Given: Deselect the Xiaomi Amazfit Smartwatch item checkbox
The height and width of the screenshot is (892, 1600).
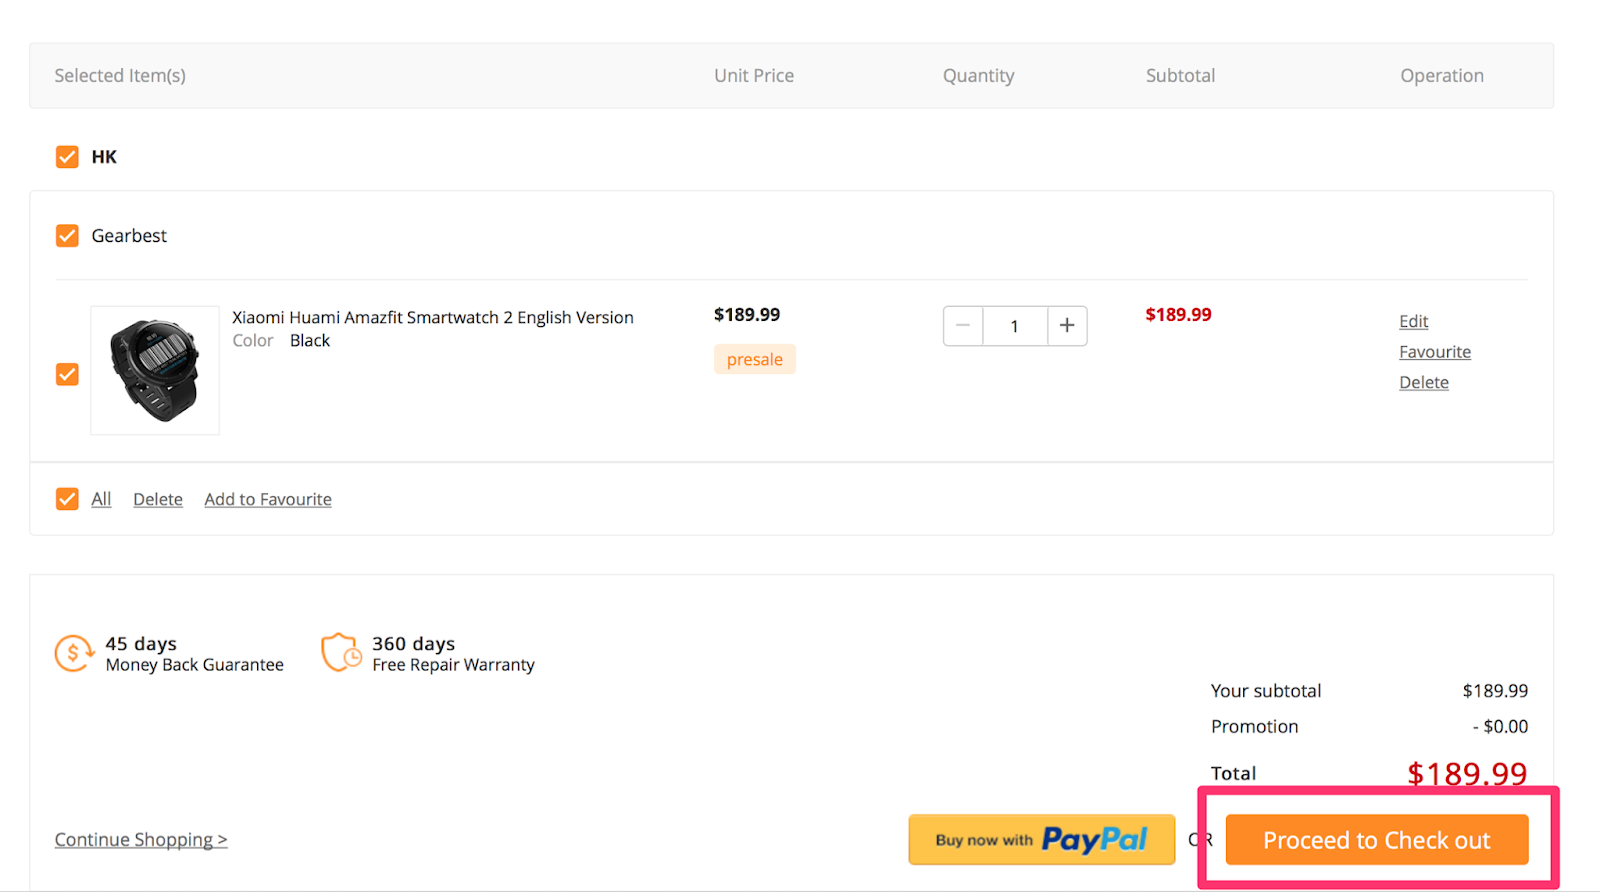Looking at the screenshot, I should tap(67, 374).
